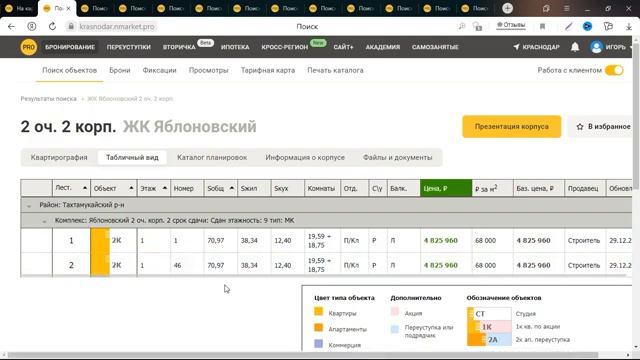
Task: Click the Апартаменты legend color swatch
Action: (318, 328)
